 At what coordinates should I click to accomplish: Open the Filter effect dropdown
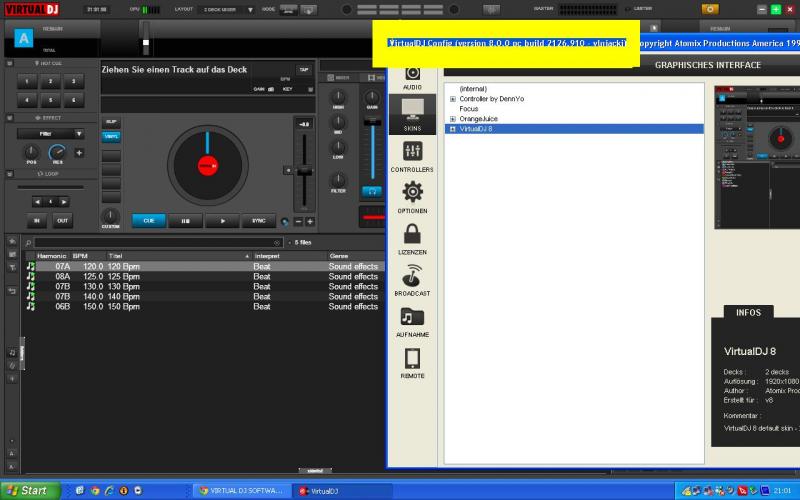(50, 133)
